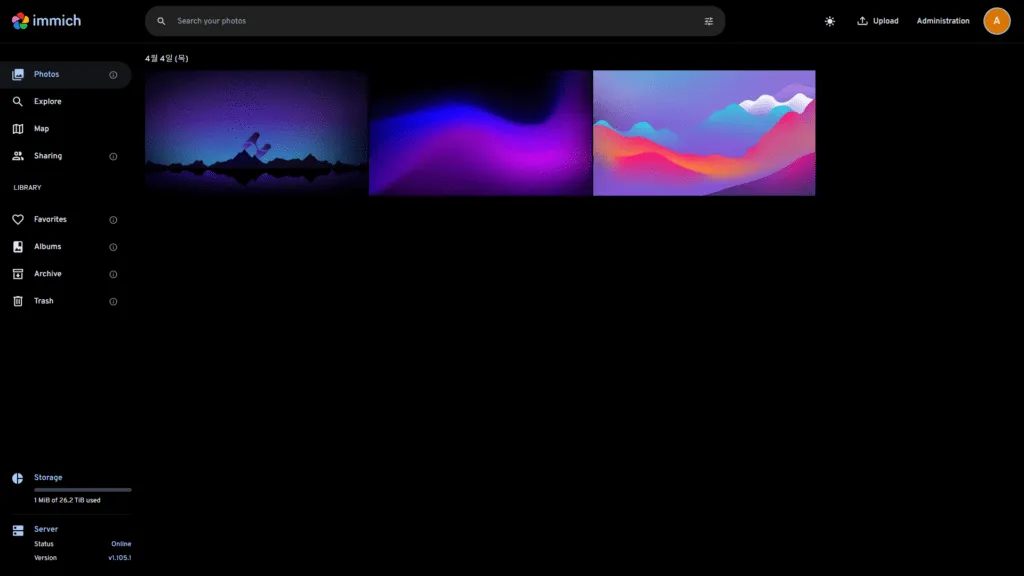Open the Server status panel icon
1024x576 pixels.
[x=18, y=528]
